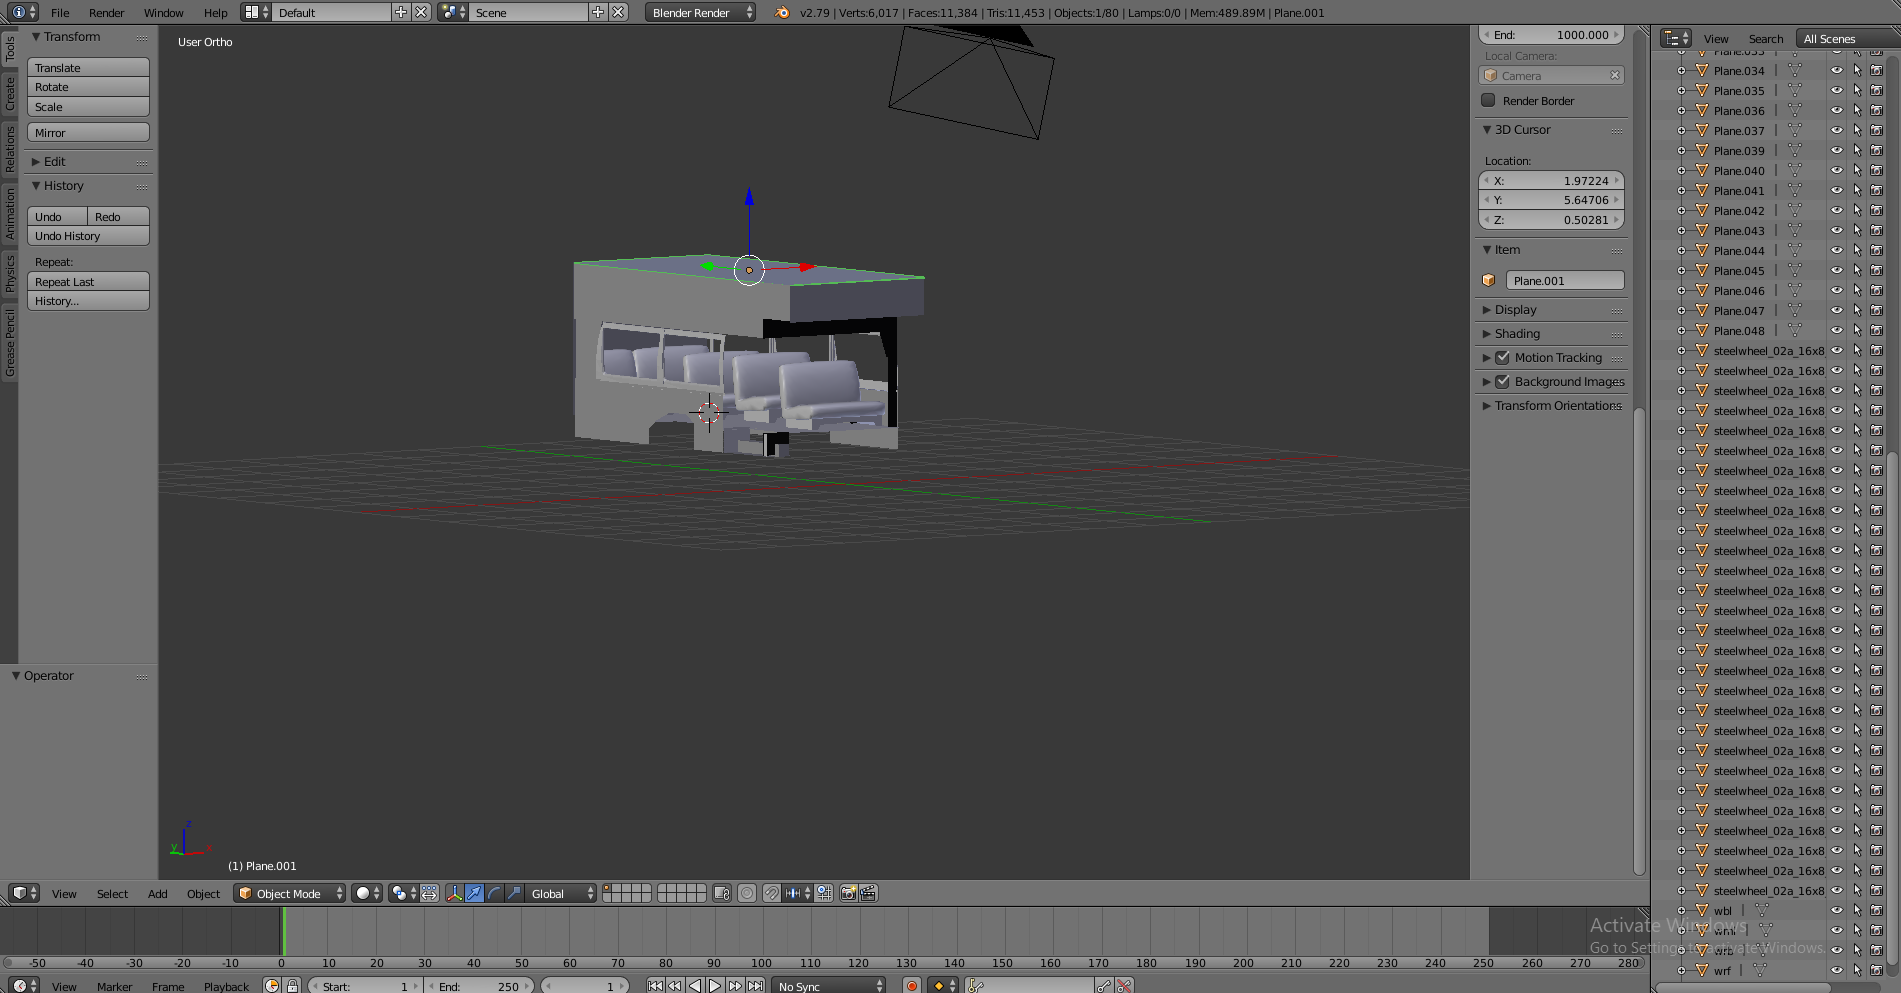Toggle manipulate center points icon

(x=429, y=893)
